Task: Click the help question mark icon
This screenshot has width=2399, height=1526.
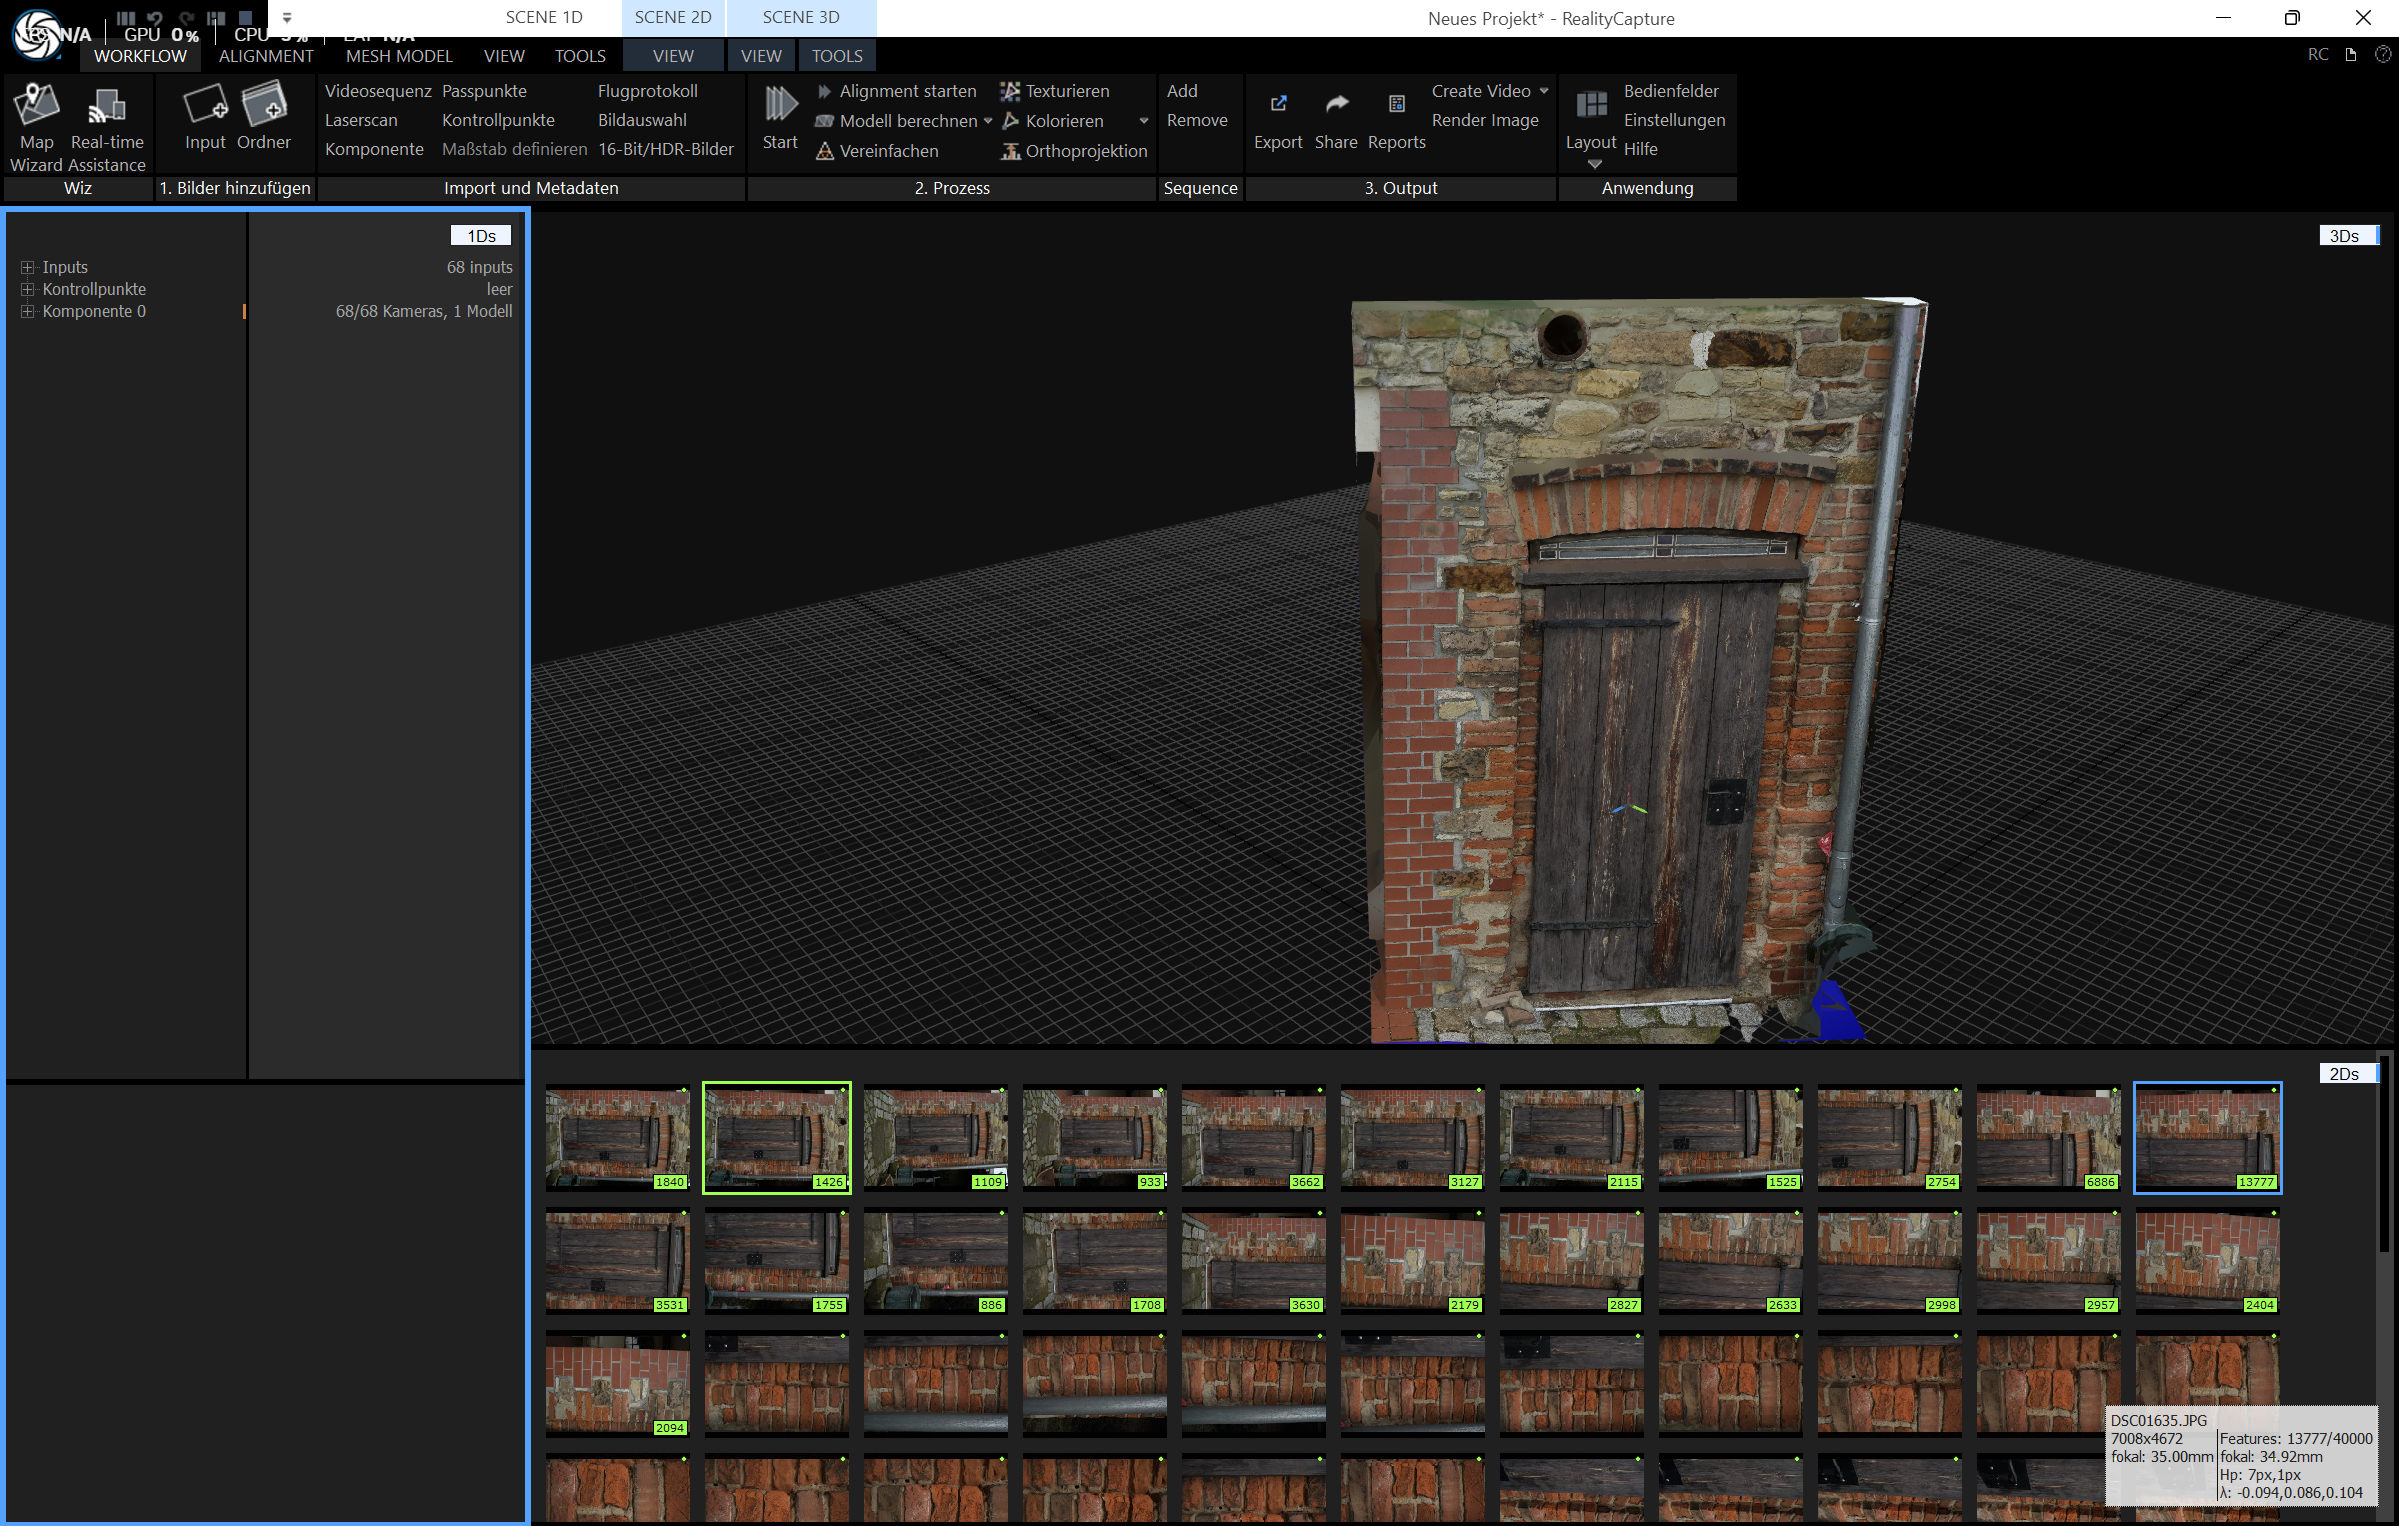Action: pyautogui.click(x=2383, y=55)
